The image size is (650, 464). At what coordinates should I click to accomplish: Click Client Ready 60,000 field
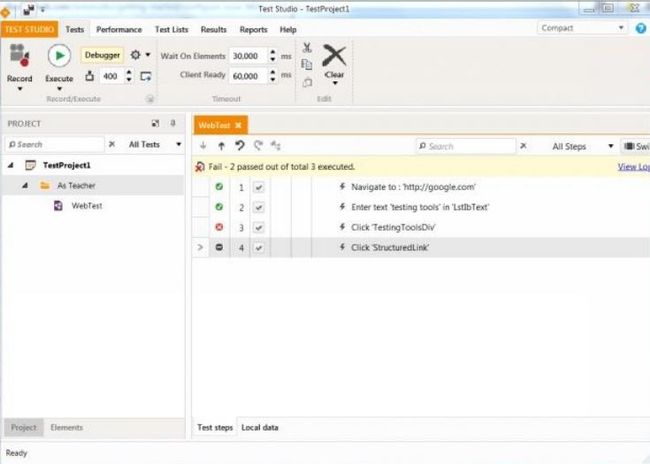(x=248, y=76)
